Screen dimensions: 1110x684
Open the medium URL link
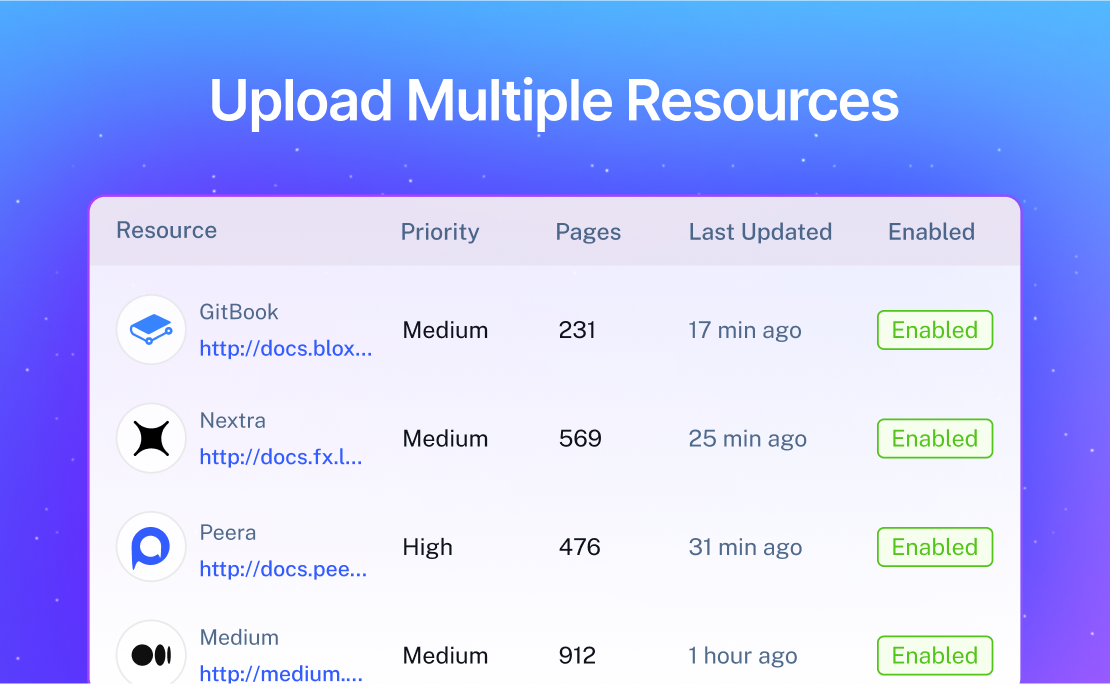[x=281, y=673]
